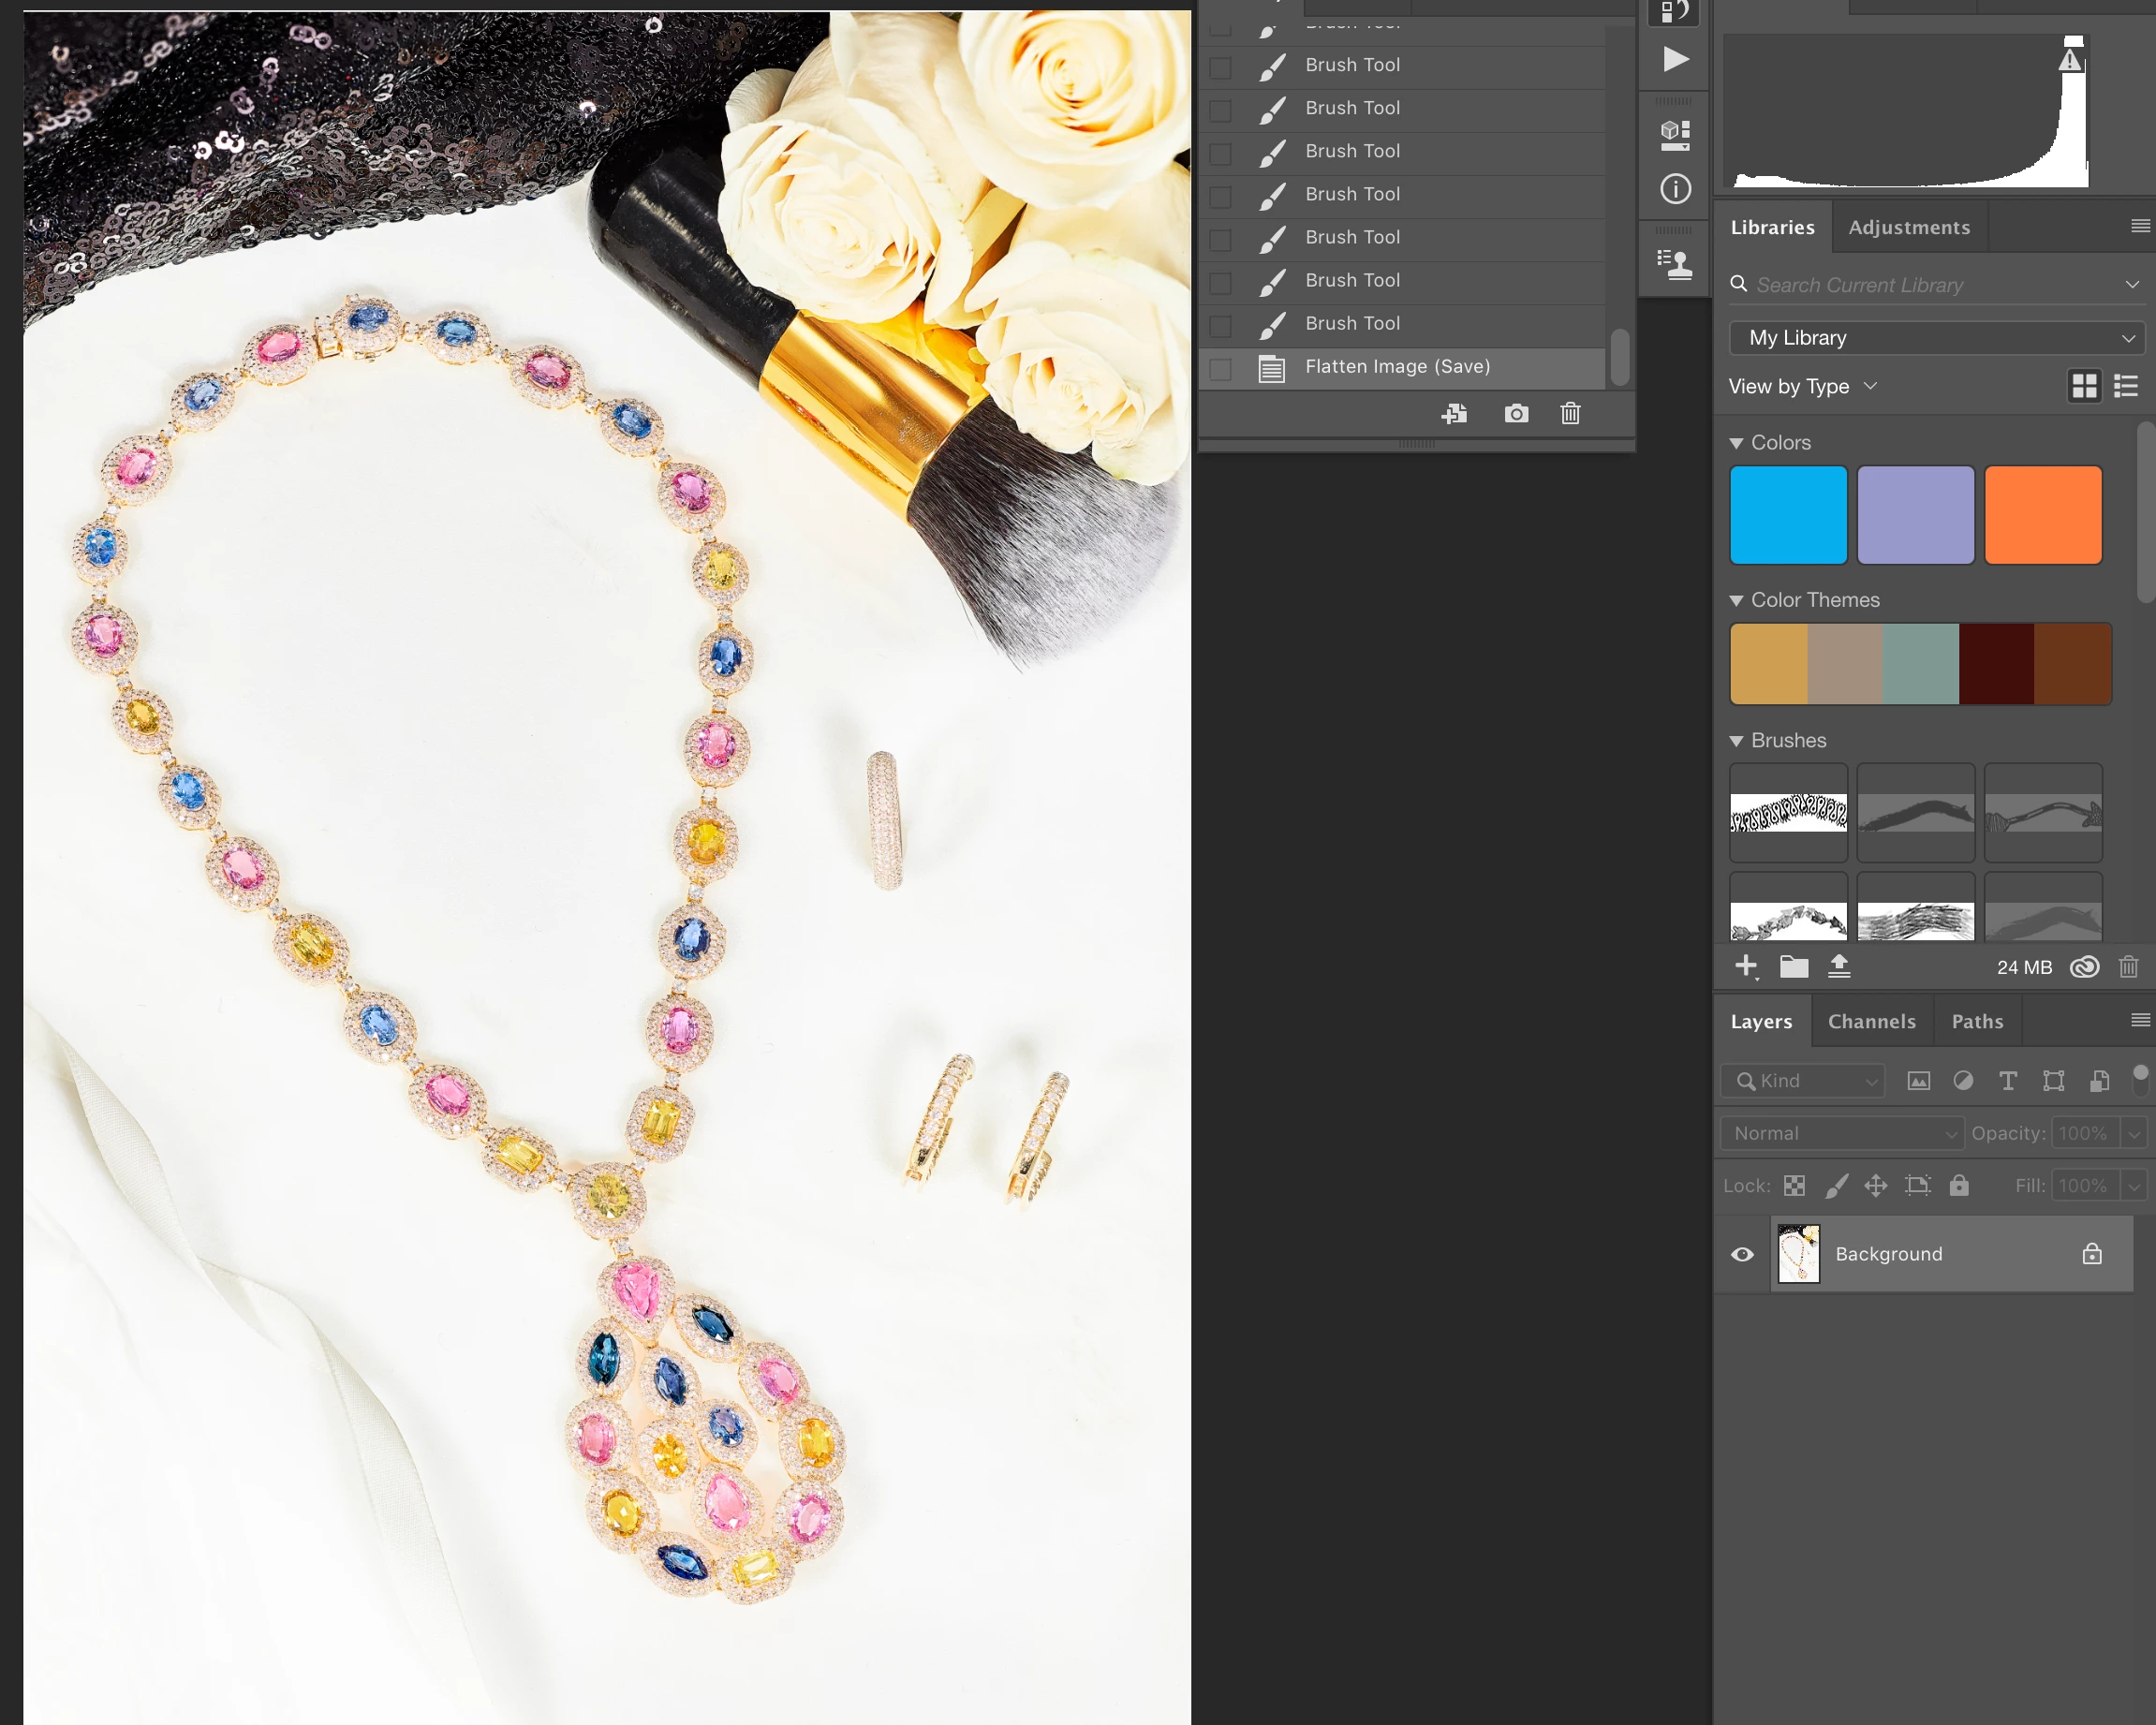Viewport: 2156px width, 1725px height.
Task: Click the Actions panel play icon
Action: (1675, 60)
